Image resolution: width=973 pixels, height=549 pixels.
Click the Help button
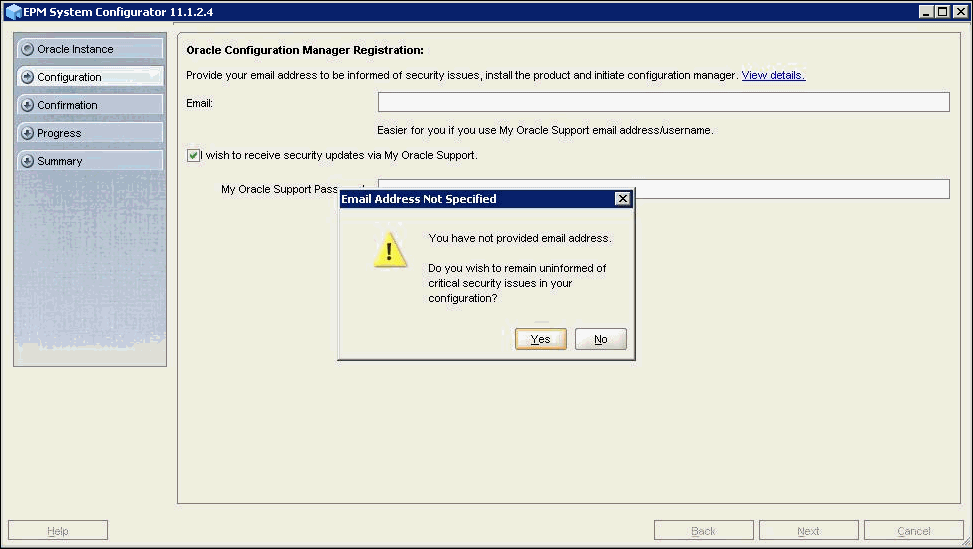coord(58,530)
